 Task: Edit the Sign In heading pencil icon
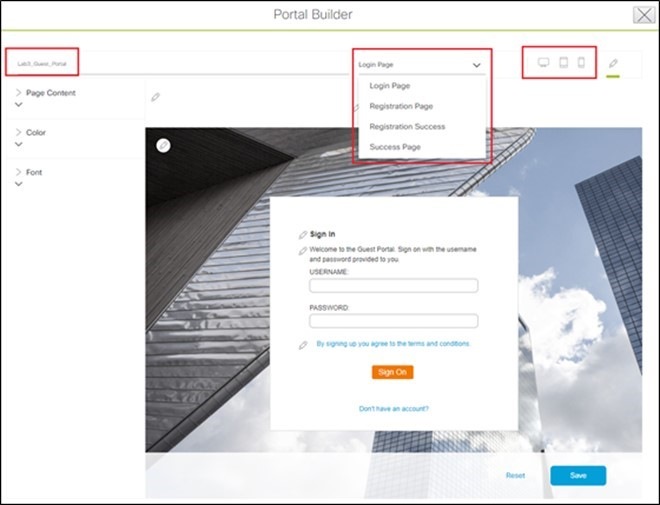(303, 235)
